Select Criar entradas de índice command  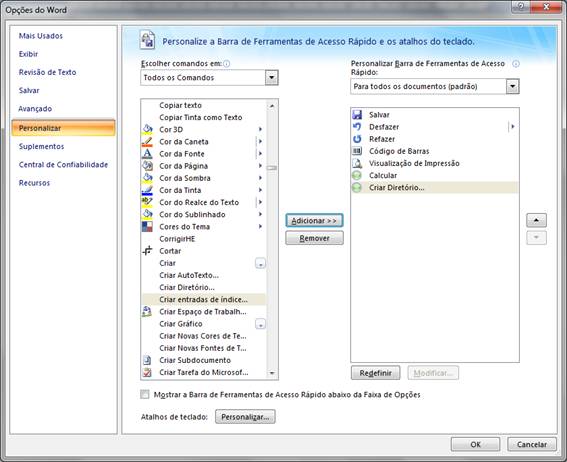204,299
